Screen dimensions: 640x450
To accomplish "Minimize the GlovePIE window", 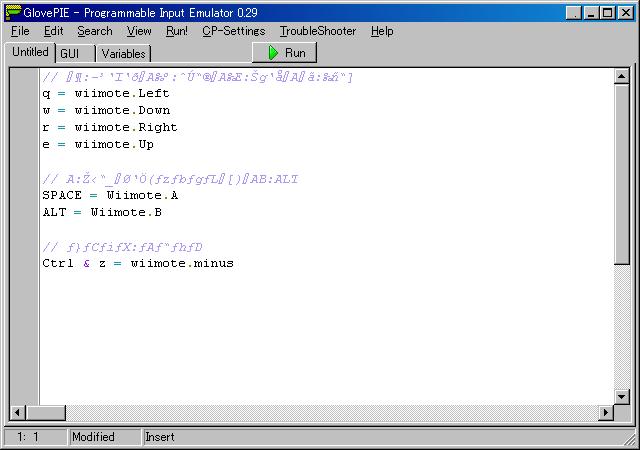I will pos(591,13).
